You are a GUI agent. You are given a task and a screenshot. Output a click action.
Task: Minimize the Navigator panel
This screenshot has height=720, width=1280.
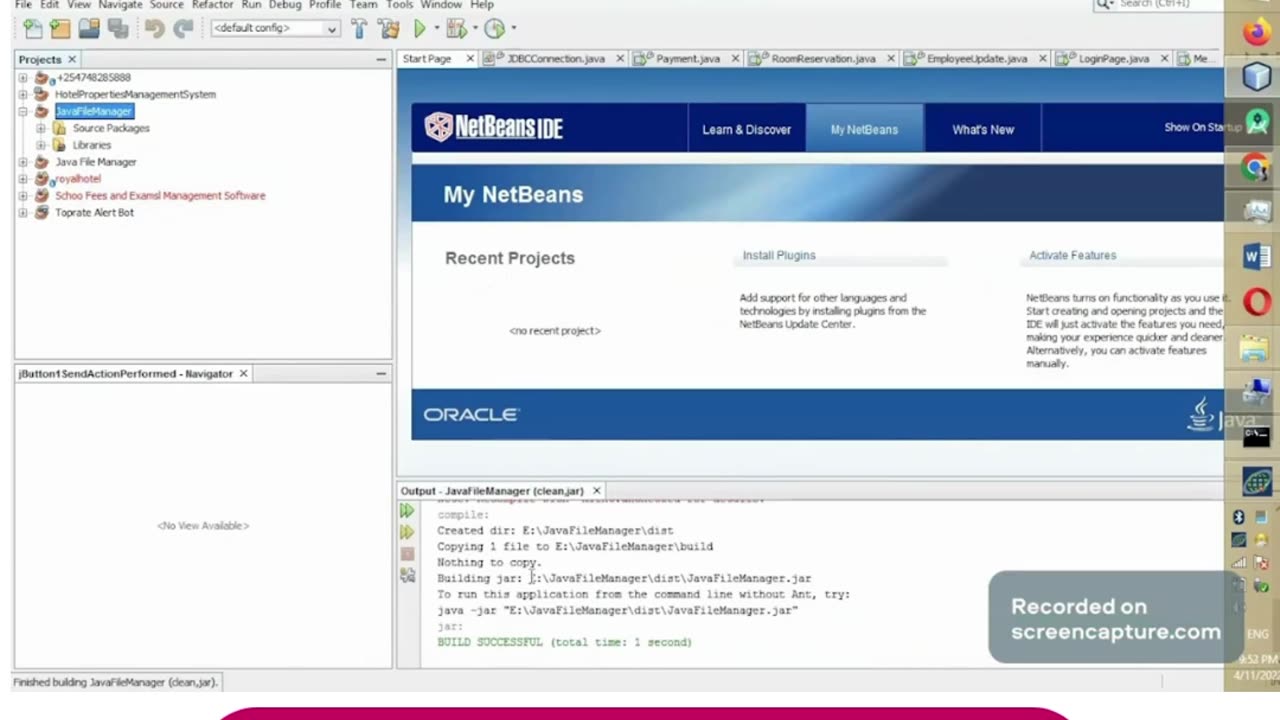[x=381, y=373]
